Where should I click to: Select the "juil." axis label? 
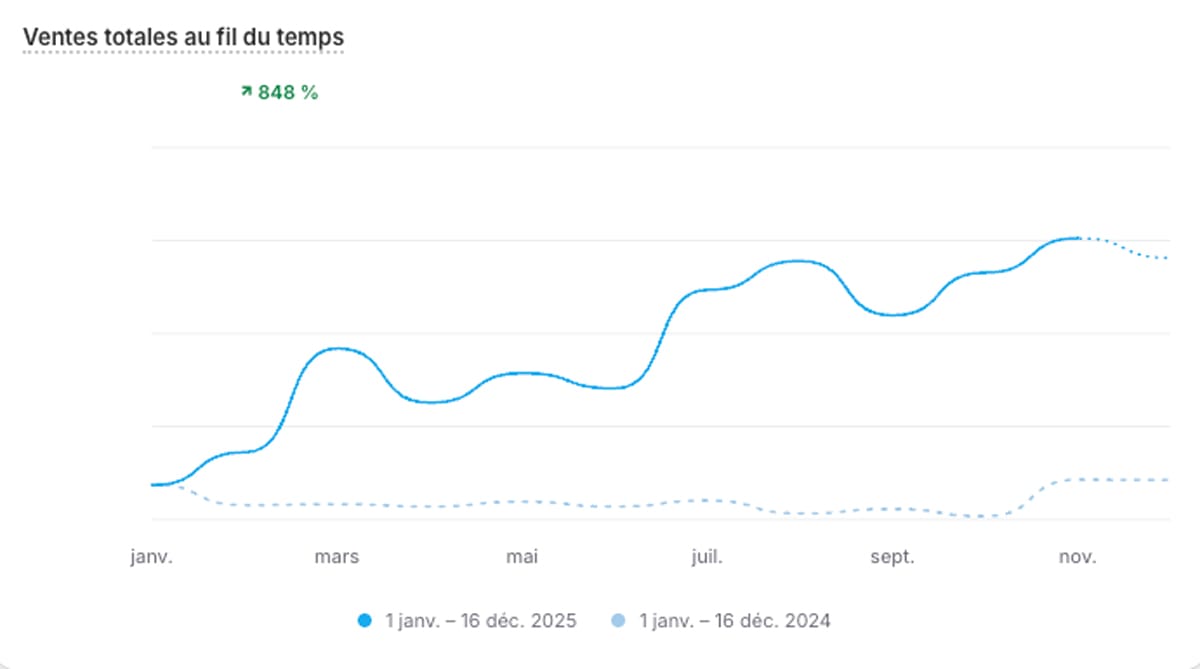707,557
